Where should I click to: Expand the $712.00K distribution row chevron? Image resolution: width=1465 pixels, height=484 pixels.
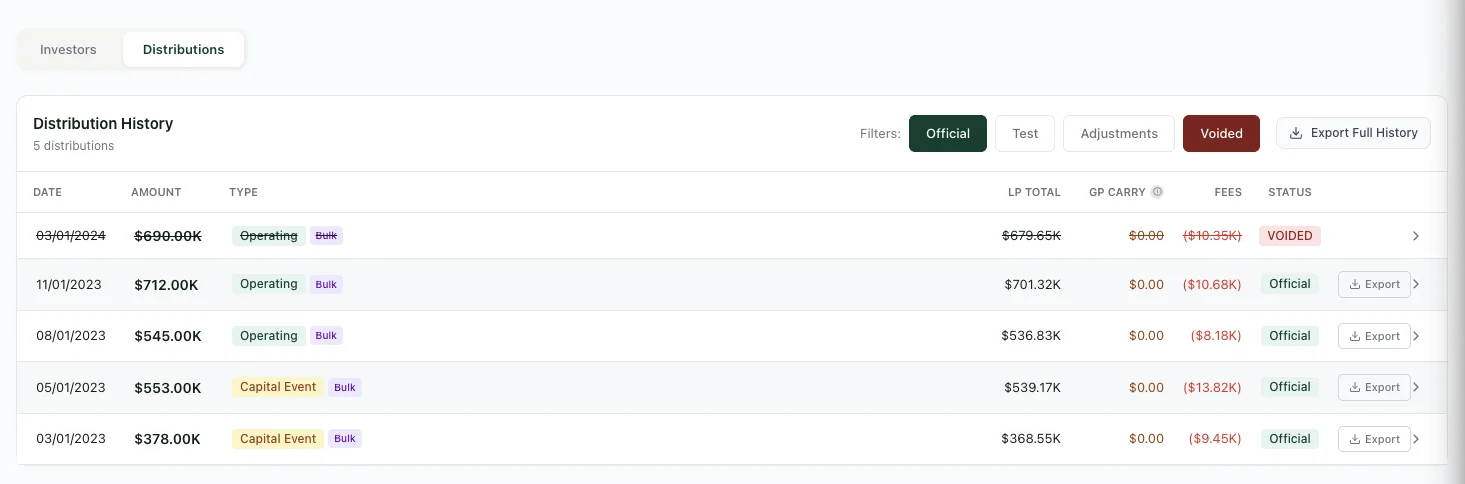click(x=1416, y=284)
